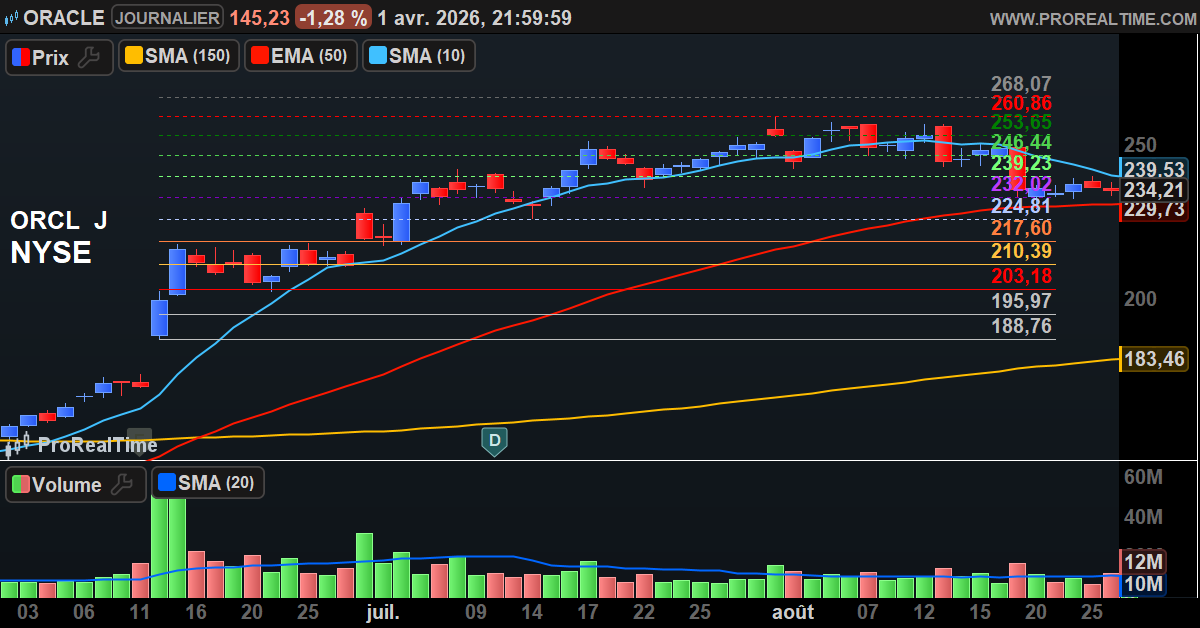
Task: Select the 239,53 price label on the axis
Action: (x=1156, y=170)
